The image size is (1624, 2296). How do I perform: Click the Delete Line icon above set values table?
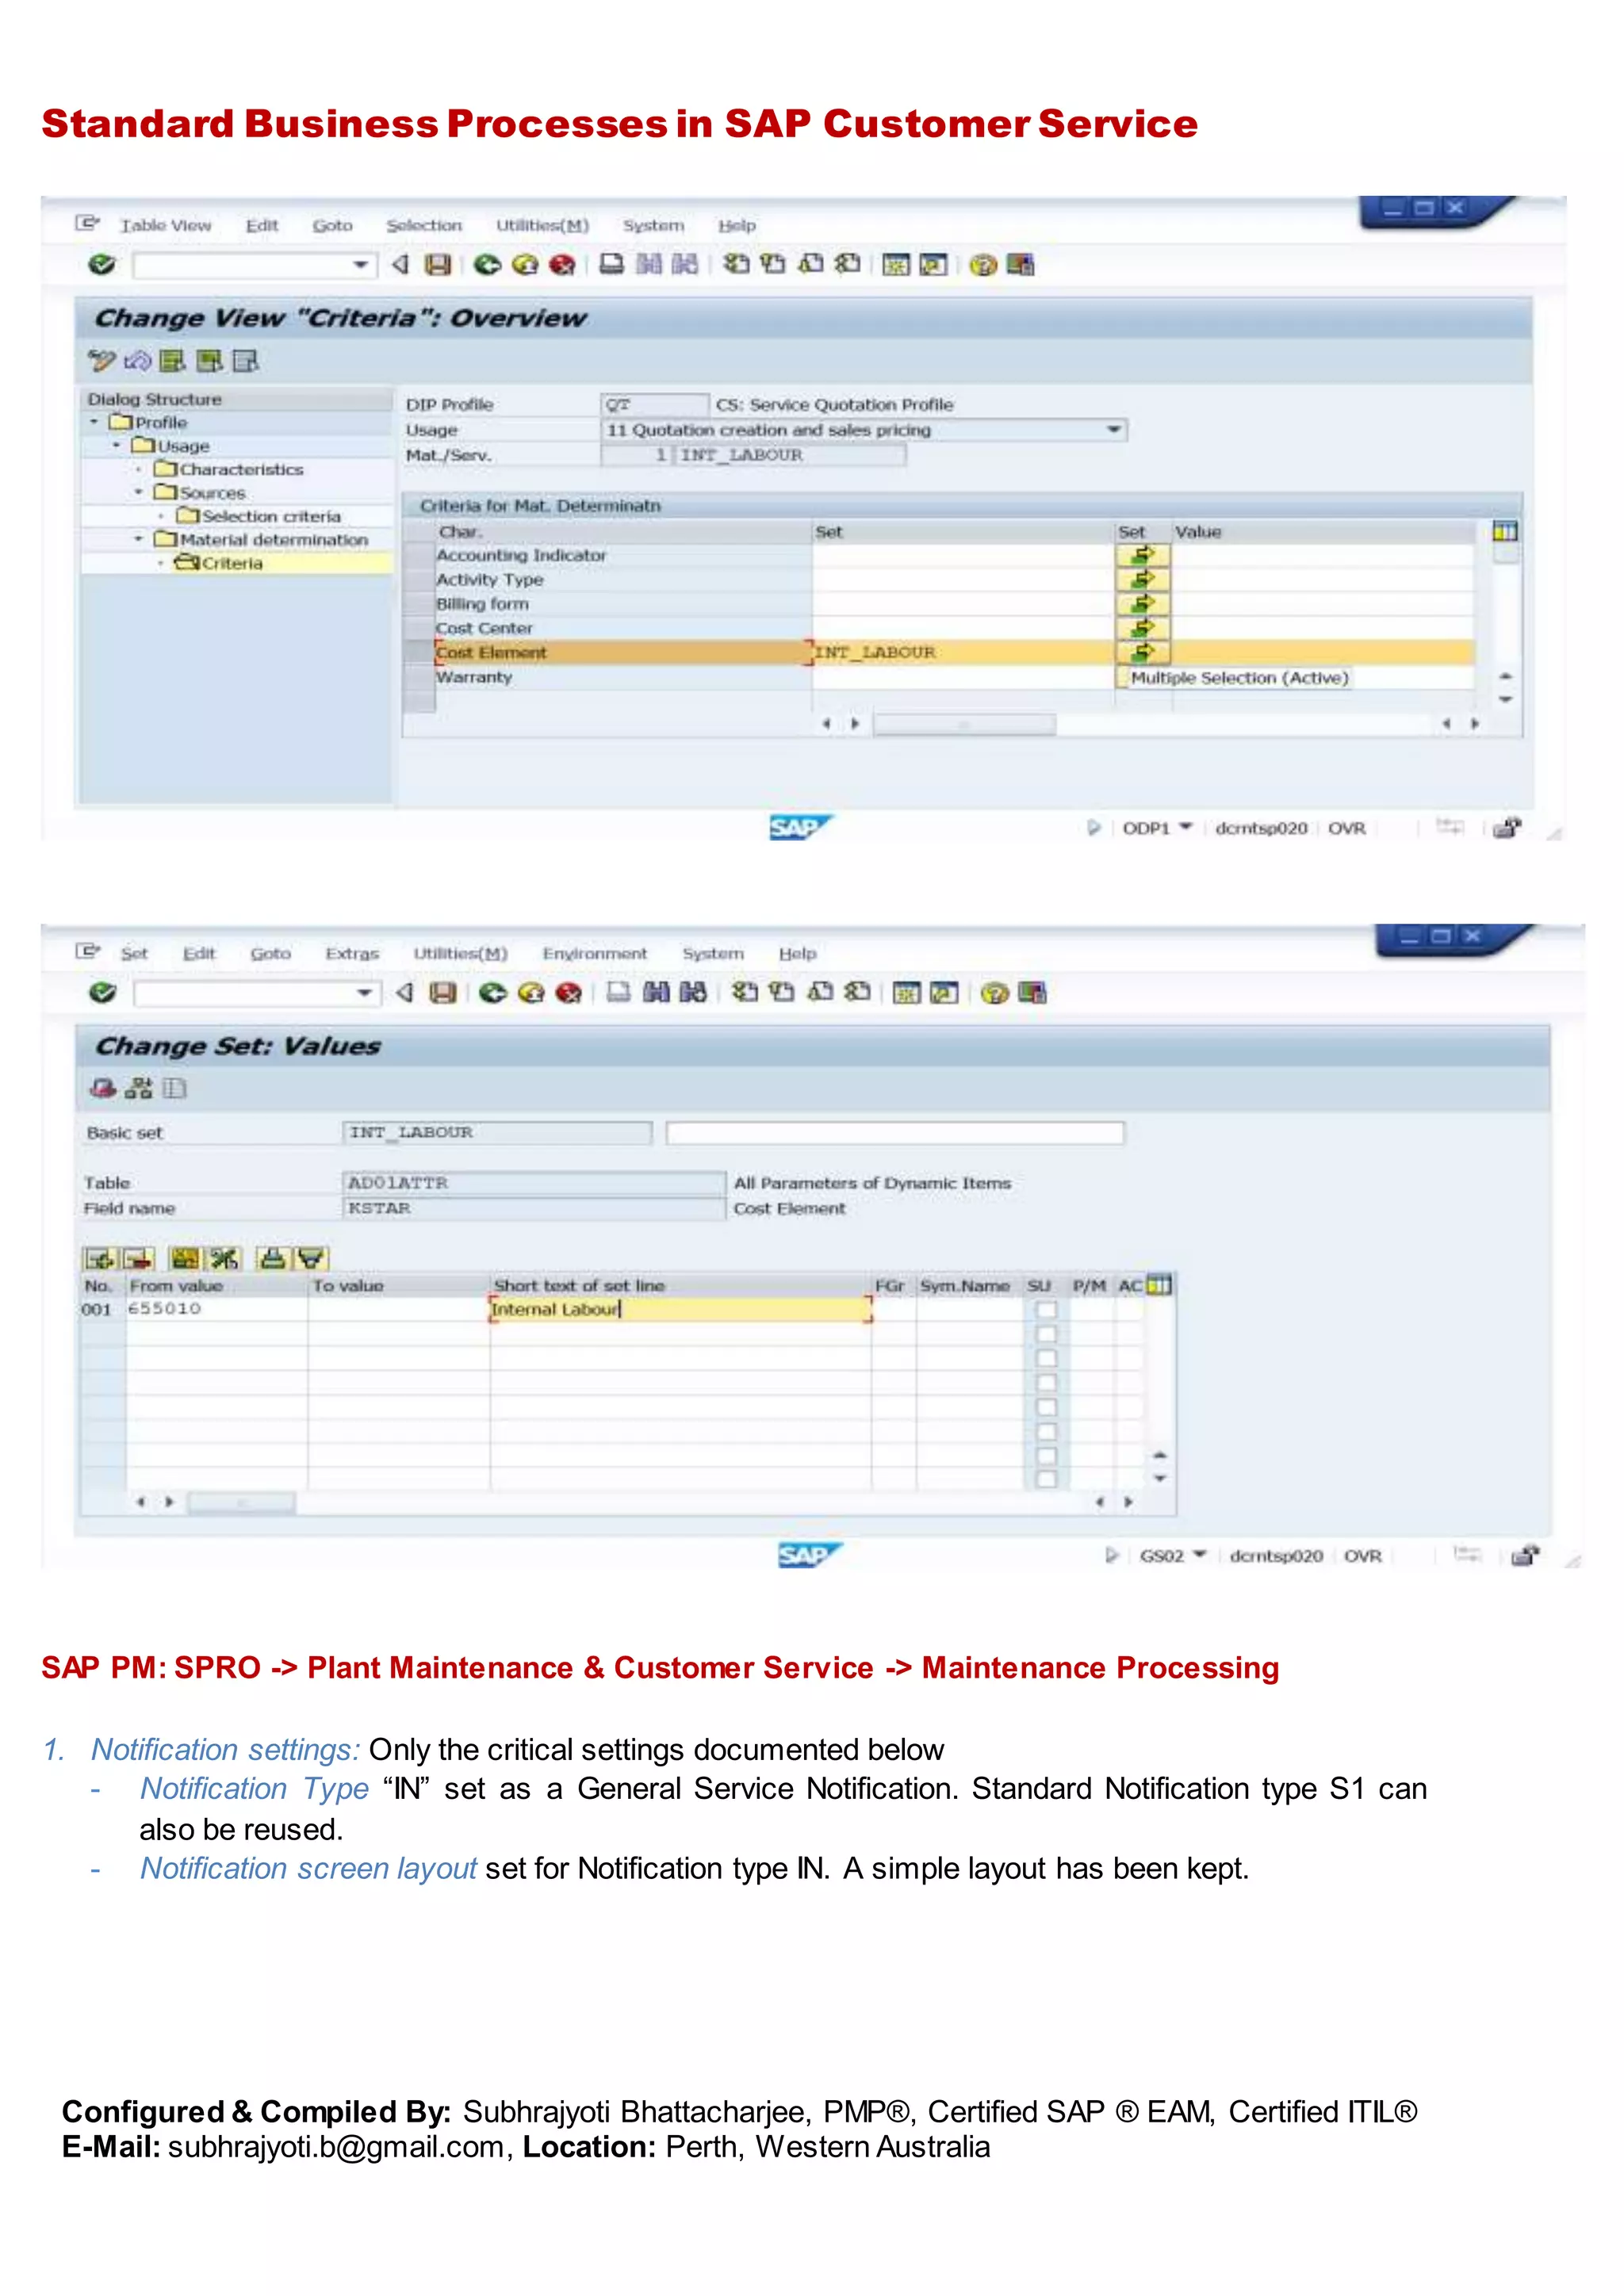click(x=138, y=1259)
